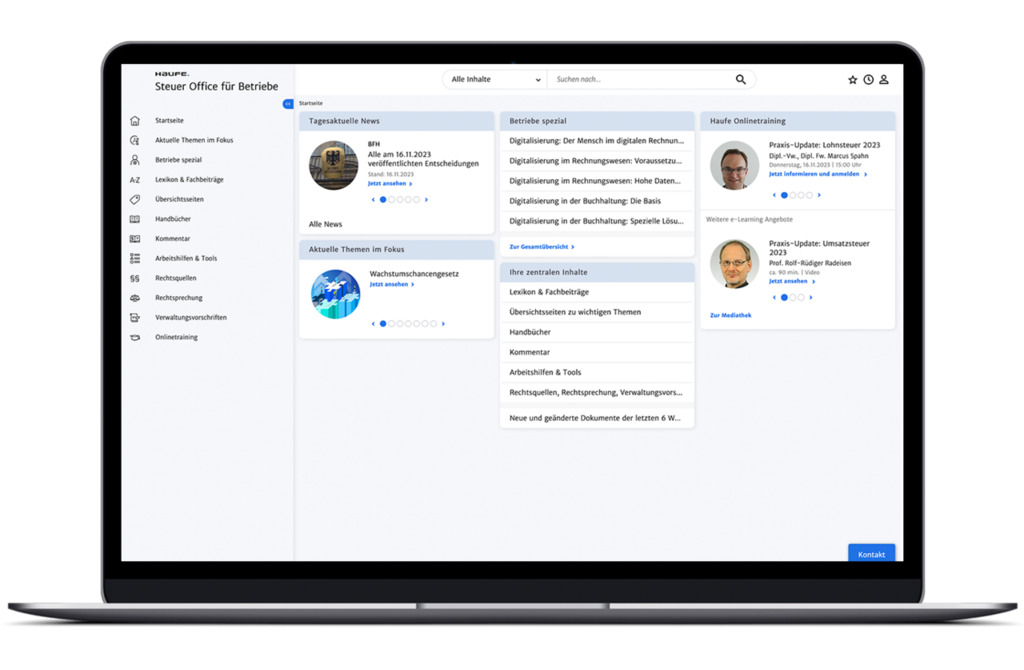Go to previous slide in Aktuelle Themen im Fokus
The width and height of the screenshot is (1024, 670).
(373, 324)
